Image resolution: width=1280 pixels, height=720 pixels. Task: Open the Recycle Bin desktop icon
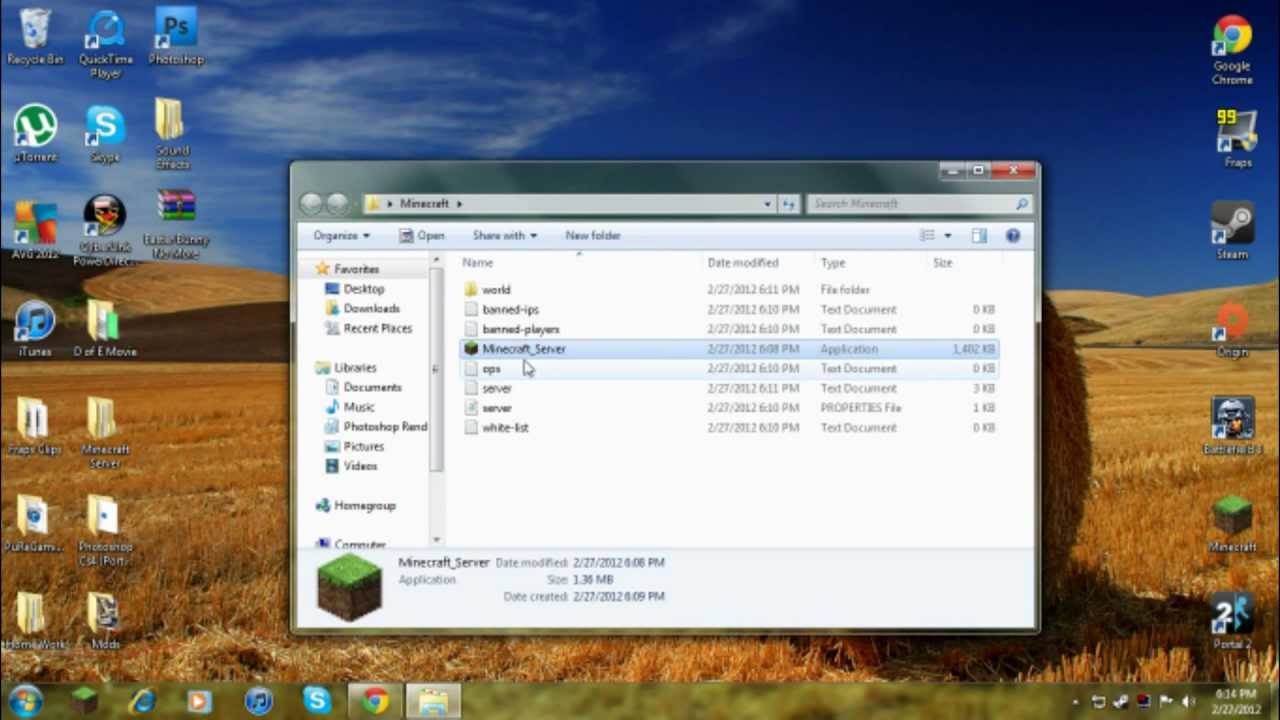[35, 37]
